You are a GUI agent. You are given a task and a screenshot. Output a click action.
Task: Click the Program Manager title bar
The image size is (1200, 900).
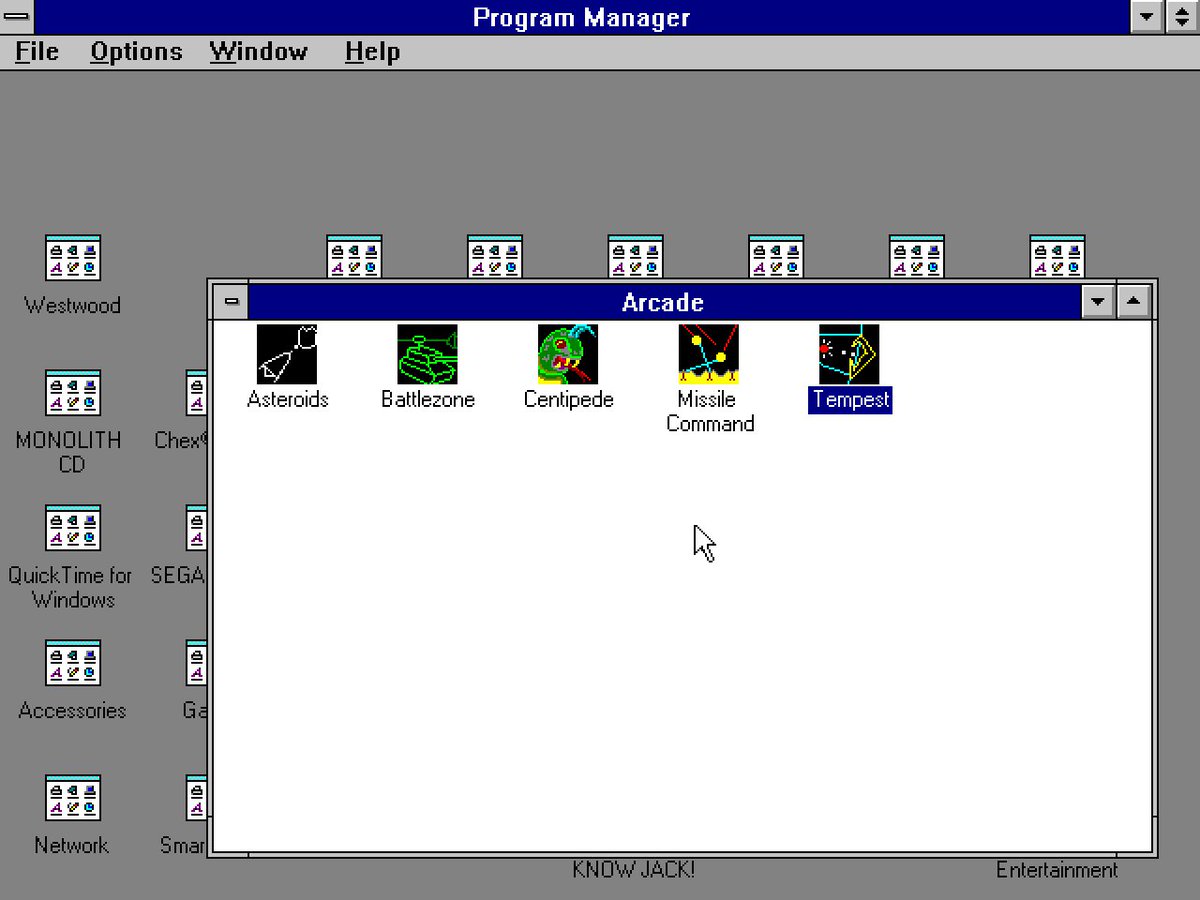582,17
